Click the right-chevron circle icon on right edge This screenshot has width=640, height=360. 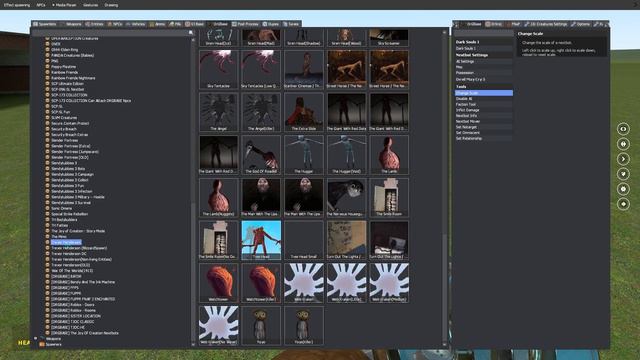pos(623,159)
